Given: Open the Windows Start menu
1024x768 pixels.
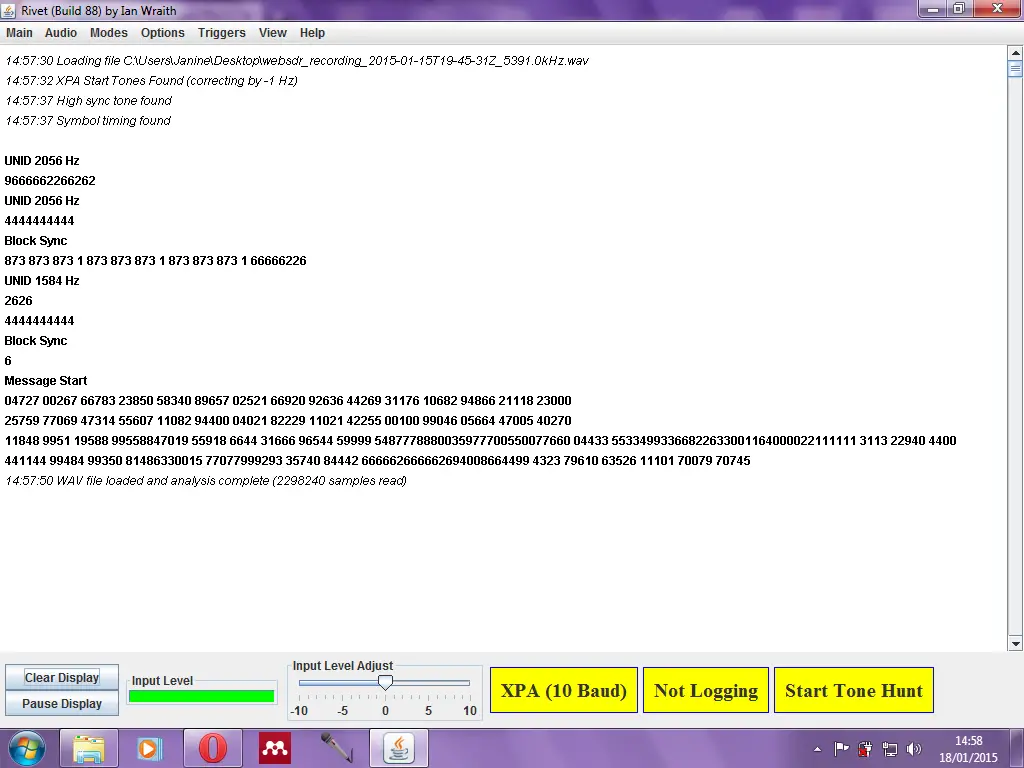Looking at the screenshot, I should 27,748.
